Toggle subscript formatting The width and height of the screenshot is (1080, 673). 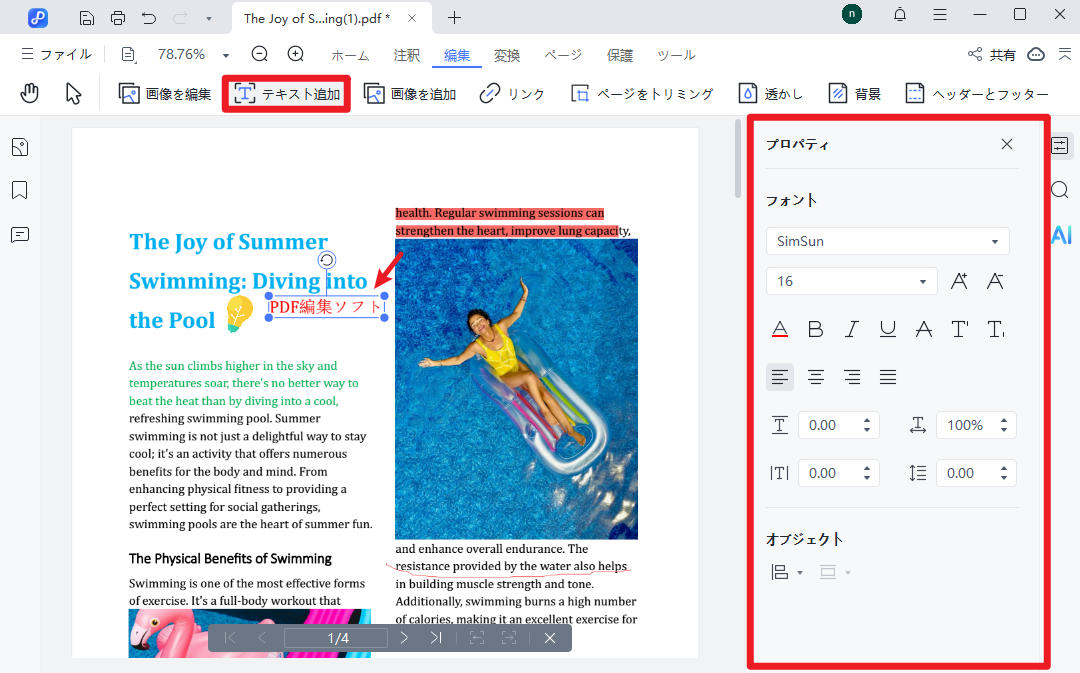pos(996,329)
